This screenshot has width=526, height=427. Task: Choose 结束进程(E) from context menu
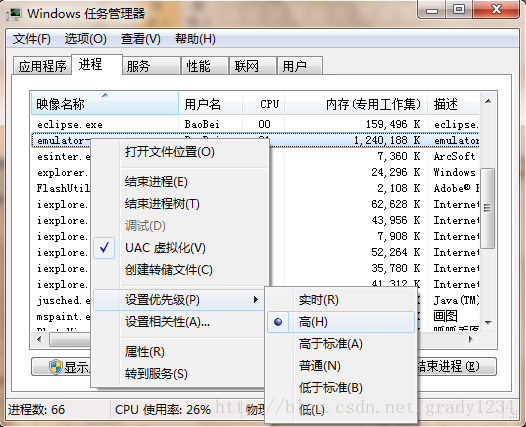tap(180, 182)
